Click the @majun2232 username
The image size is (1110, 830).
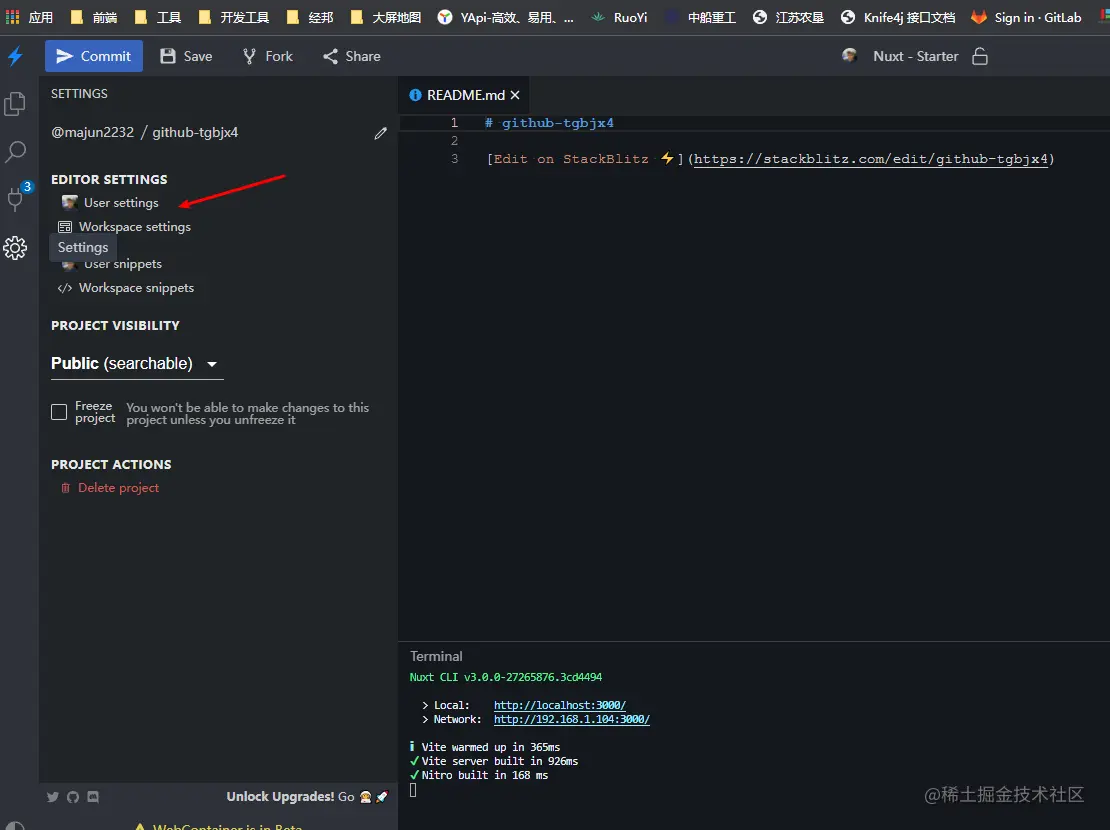tap(92, 132)
